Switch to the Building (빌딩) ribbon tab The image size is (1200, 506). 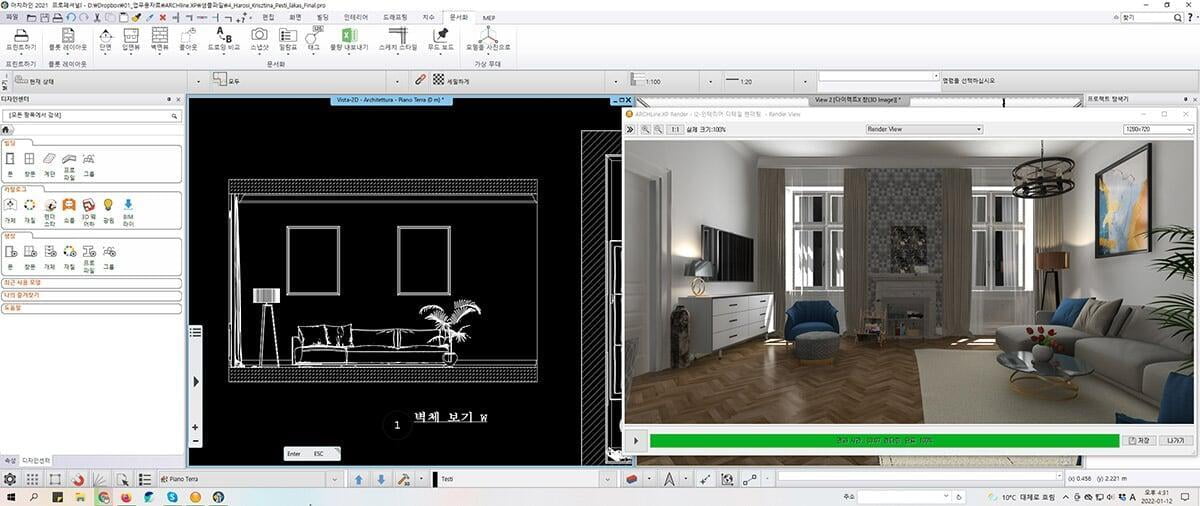coord(322,18)
